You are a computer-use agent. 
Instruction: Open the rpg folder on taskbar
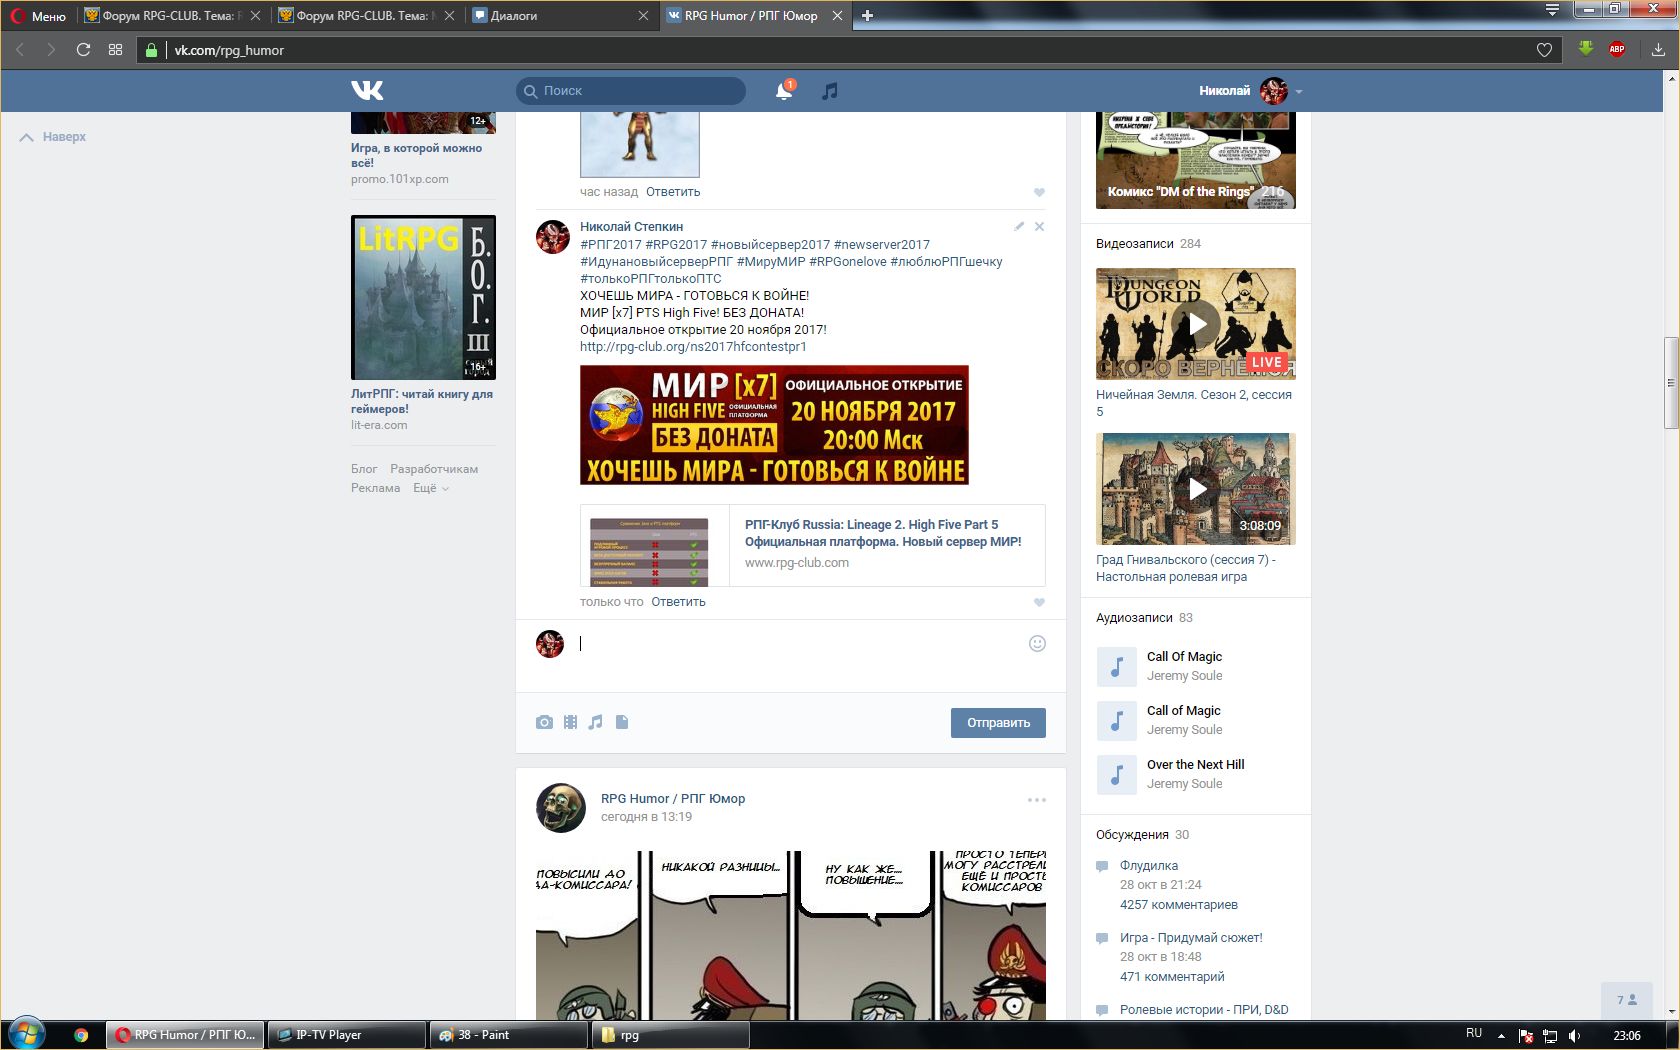671,1035
